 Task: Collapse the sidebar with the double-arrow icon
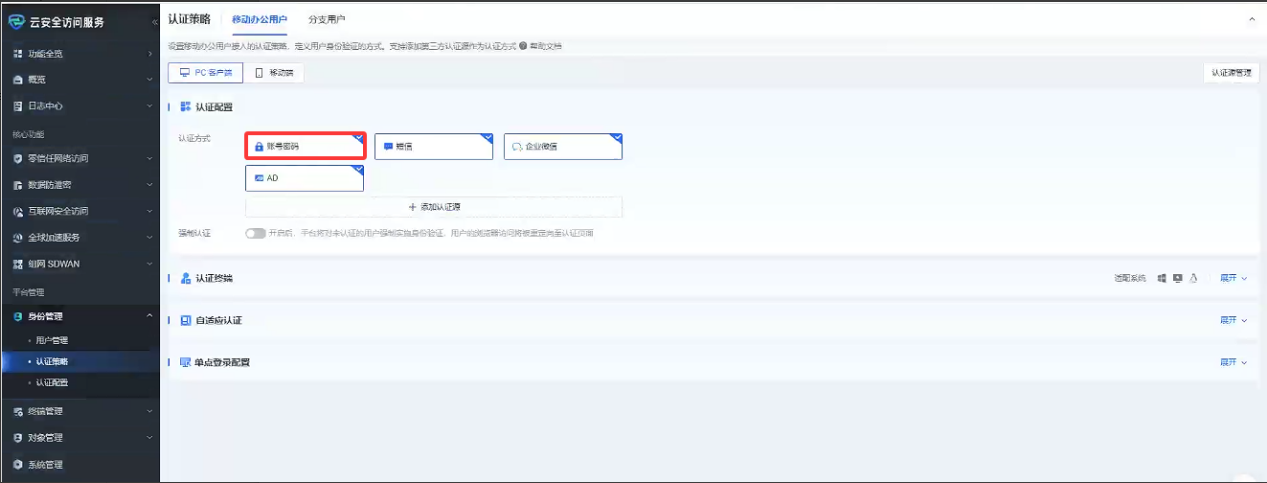(x=154, y=22)
